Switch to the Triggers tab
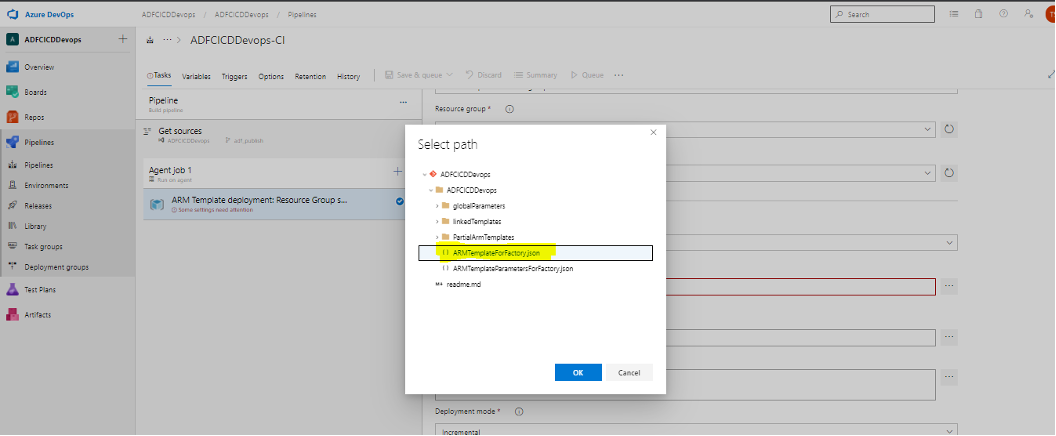This screenshot has height=436, width=1056. [234, 76]
